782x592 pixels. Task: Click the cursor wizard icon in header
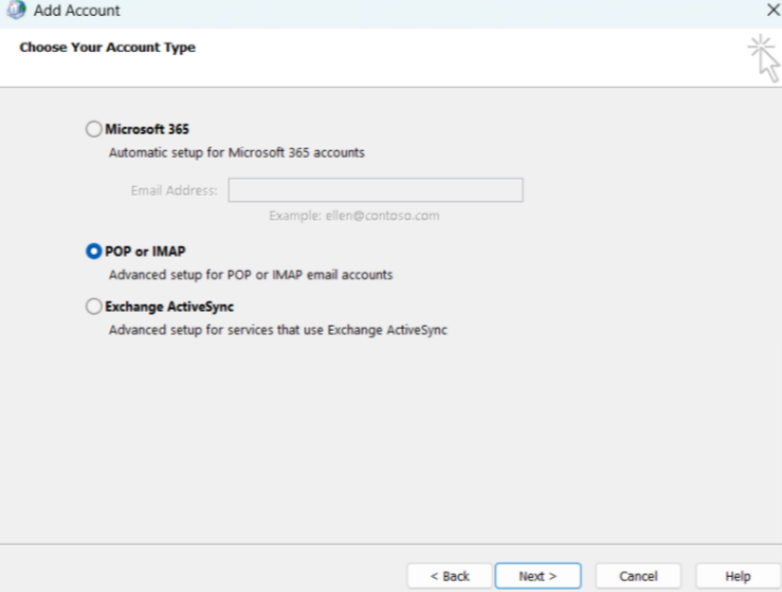point(764,58)
